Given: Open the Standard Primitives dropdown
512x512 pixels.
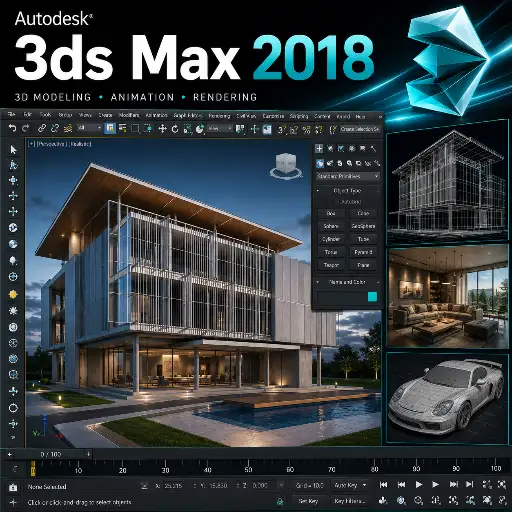Looking at the screenshot, I should [x=348, y=176].
